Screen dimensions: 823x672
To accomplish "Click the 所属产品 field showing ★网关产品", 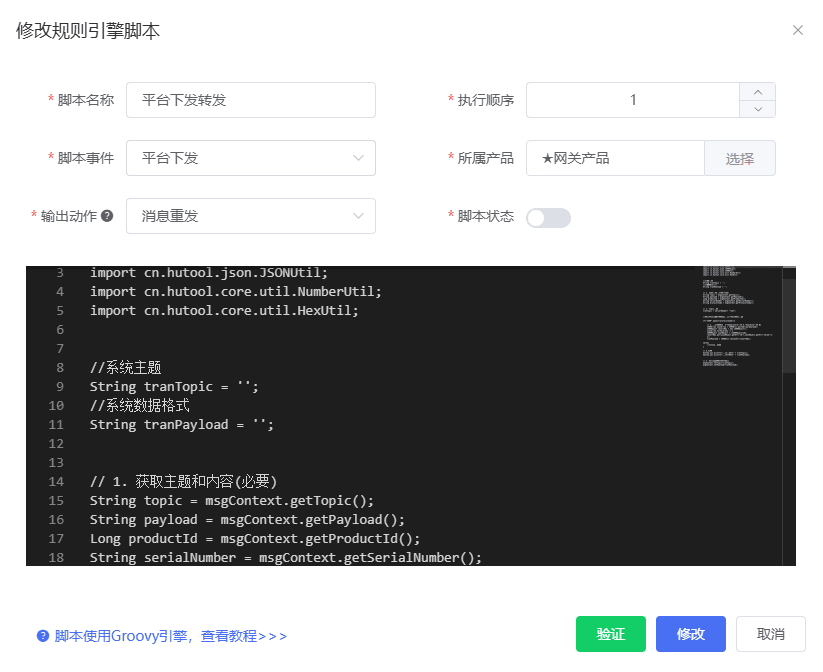I will tap(615, 158).
